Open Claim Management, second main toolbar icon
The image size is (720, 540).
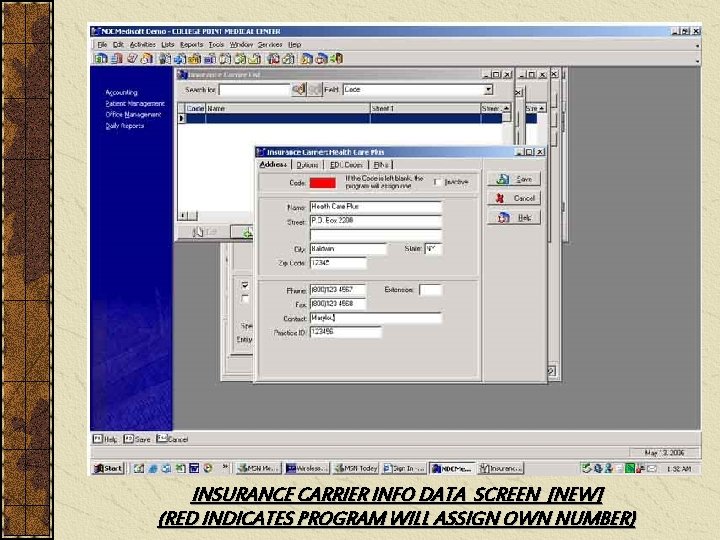(117, 59)
